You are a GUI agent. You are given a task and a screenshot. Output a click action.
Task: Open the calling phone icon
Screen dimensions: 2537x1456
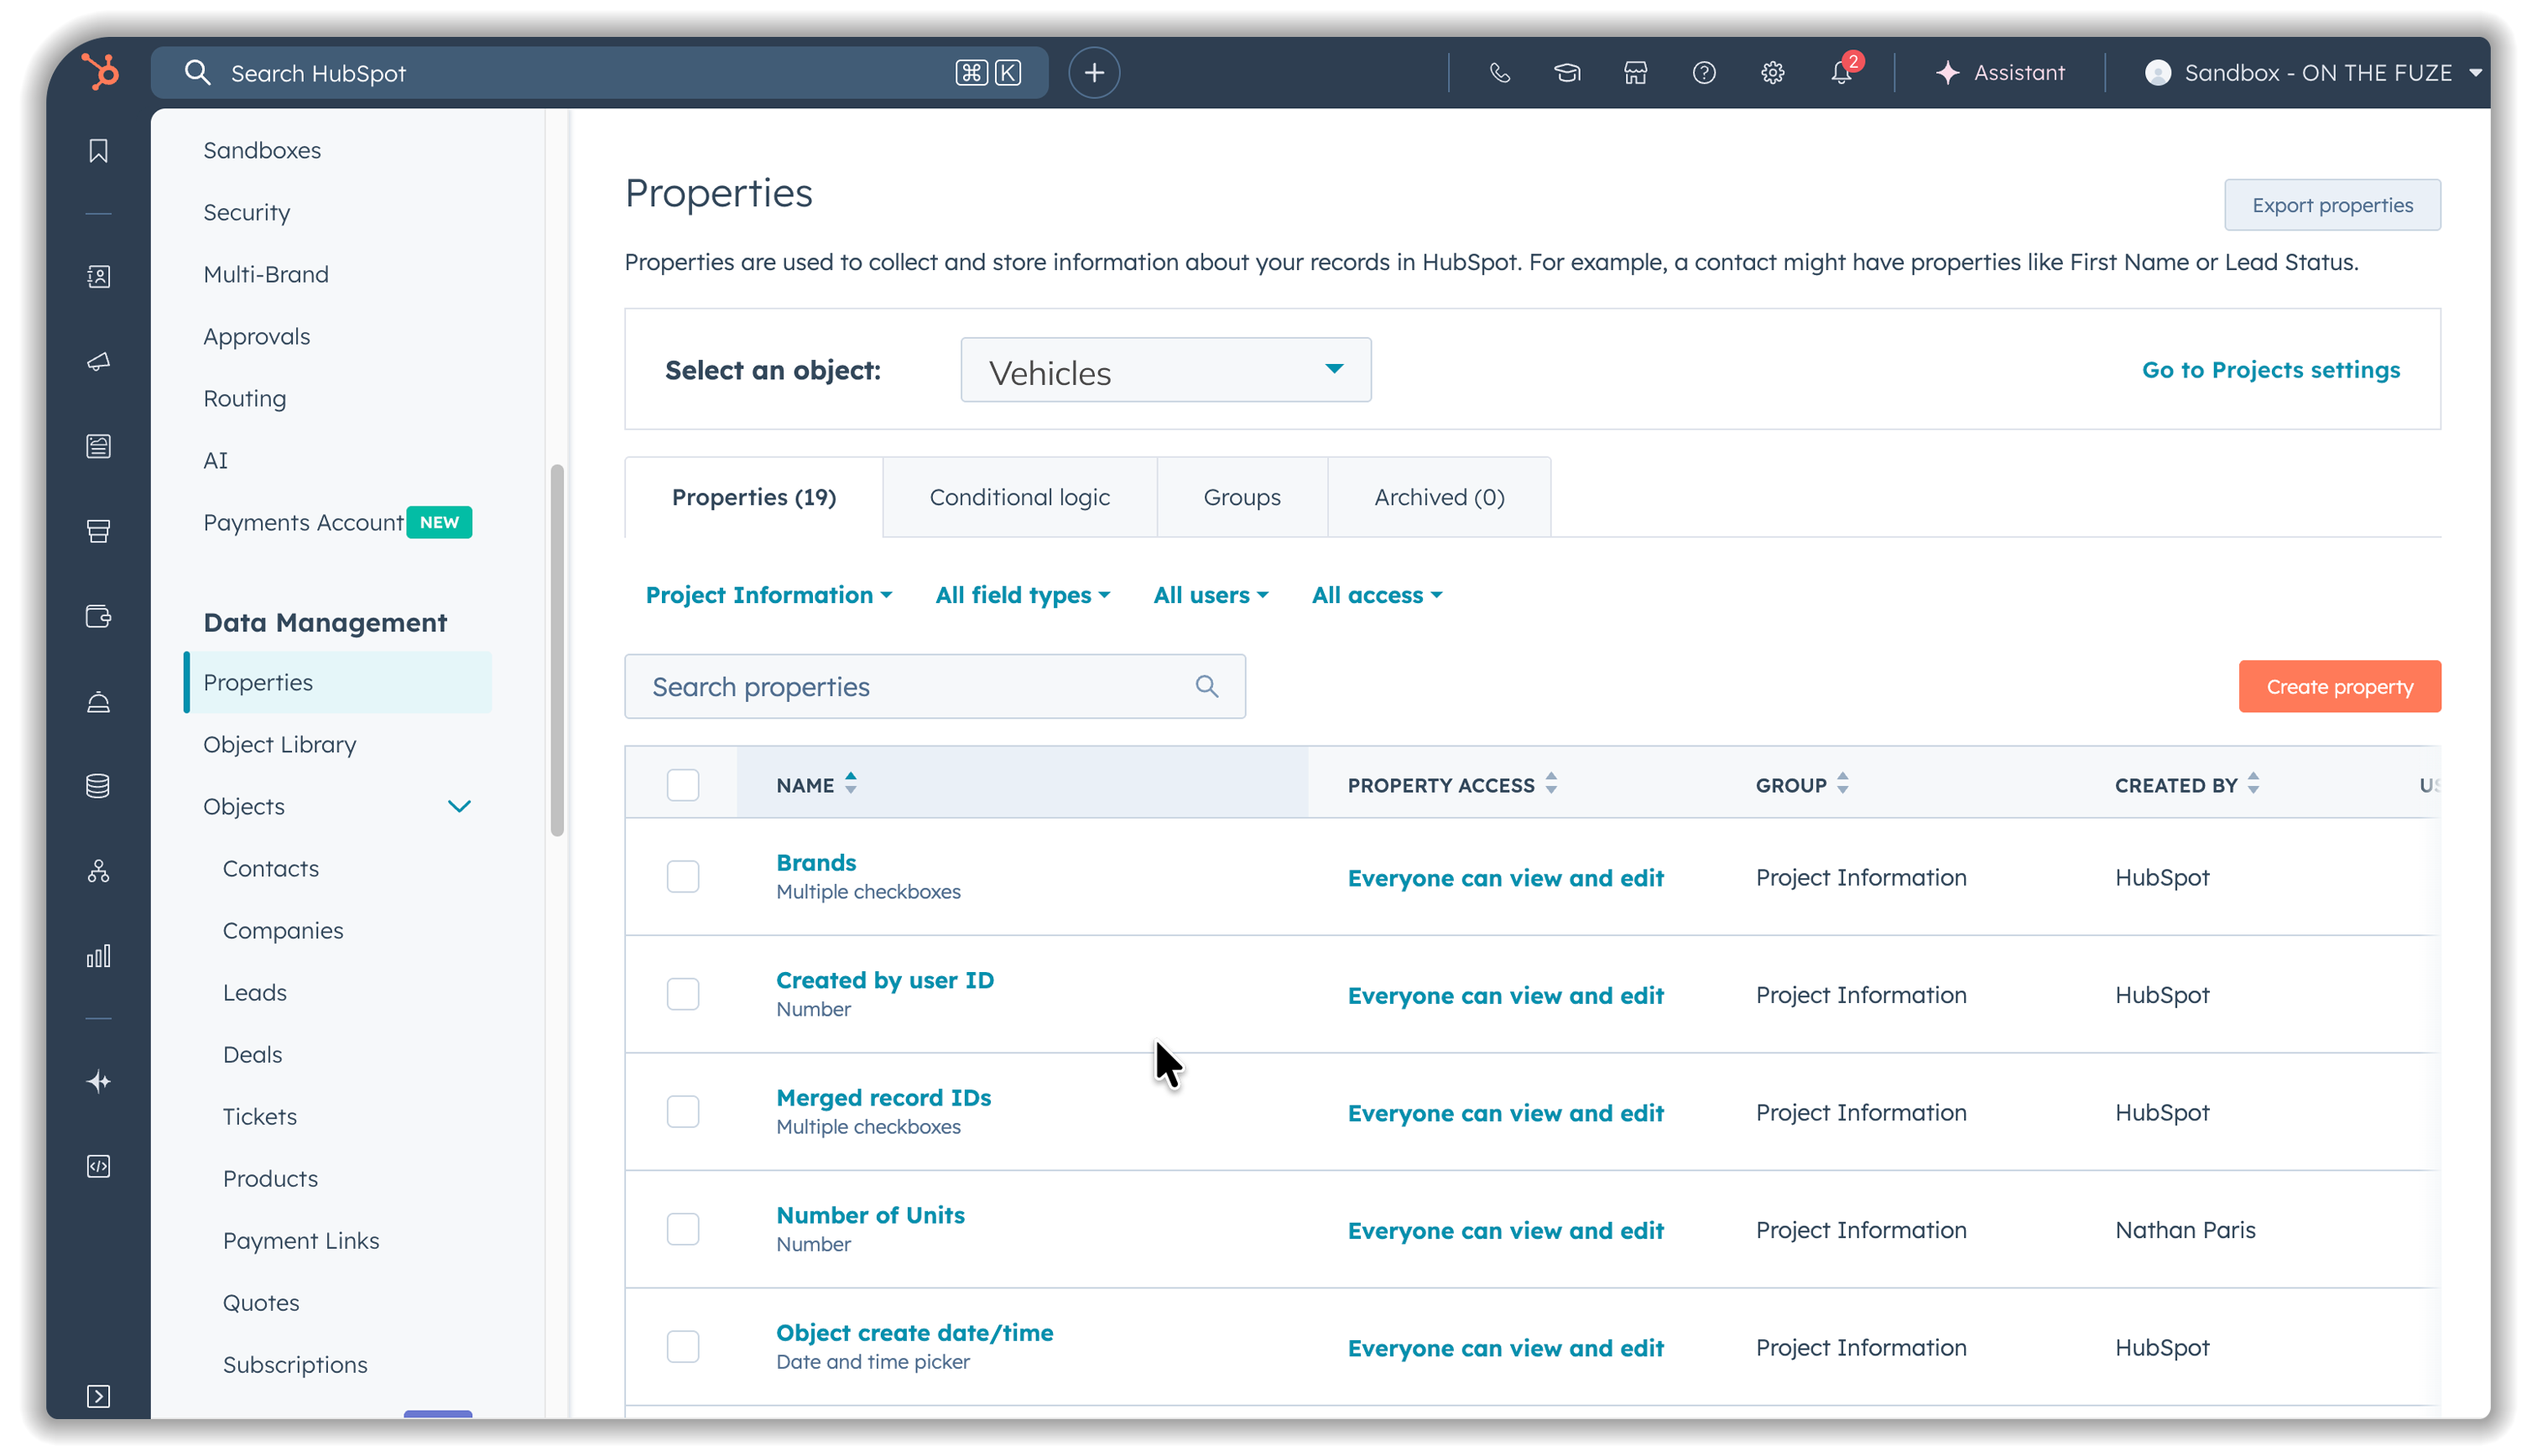tap(1500, 72)
